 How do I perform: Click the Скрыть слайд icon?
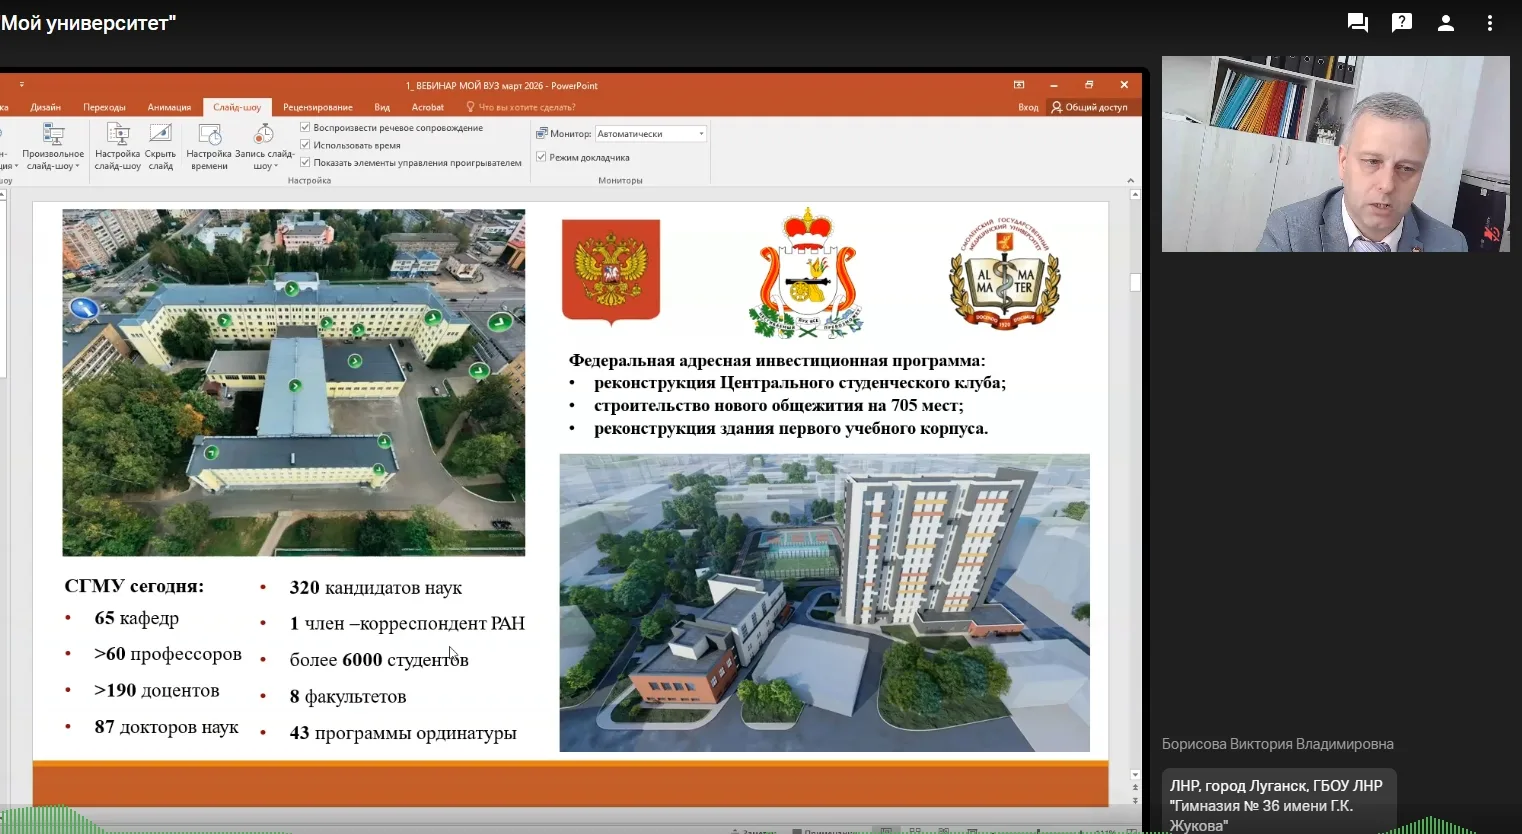click(x=160, y=135)
